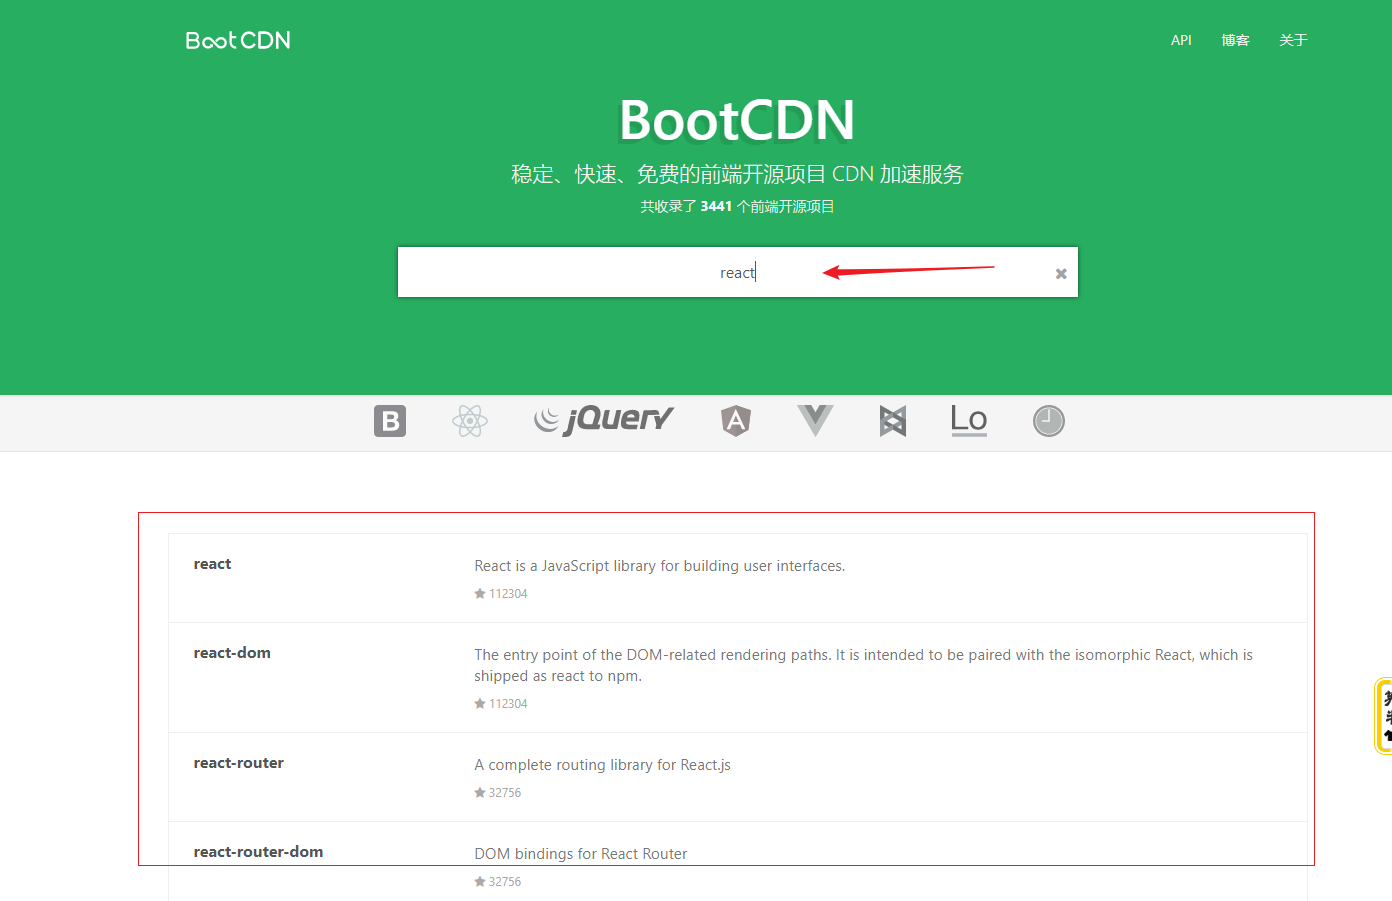Viewport: 1392px width, 901px height.
Task: Click the yellow side widget at right edge
Action: pyautogui.click(x=1383, y=716)
